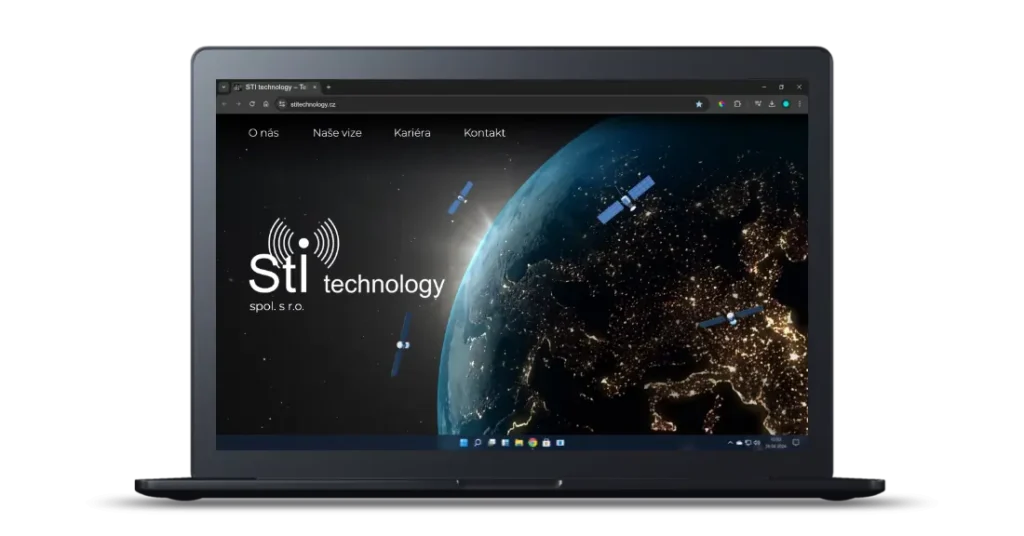Viewport: 1024px width, 536px height.
Task: Open the Kontakt page link
Action: pos(484,133)
